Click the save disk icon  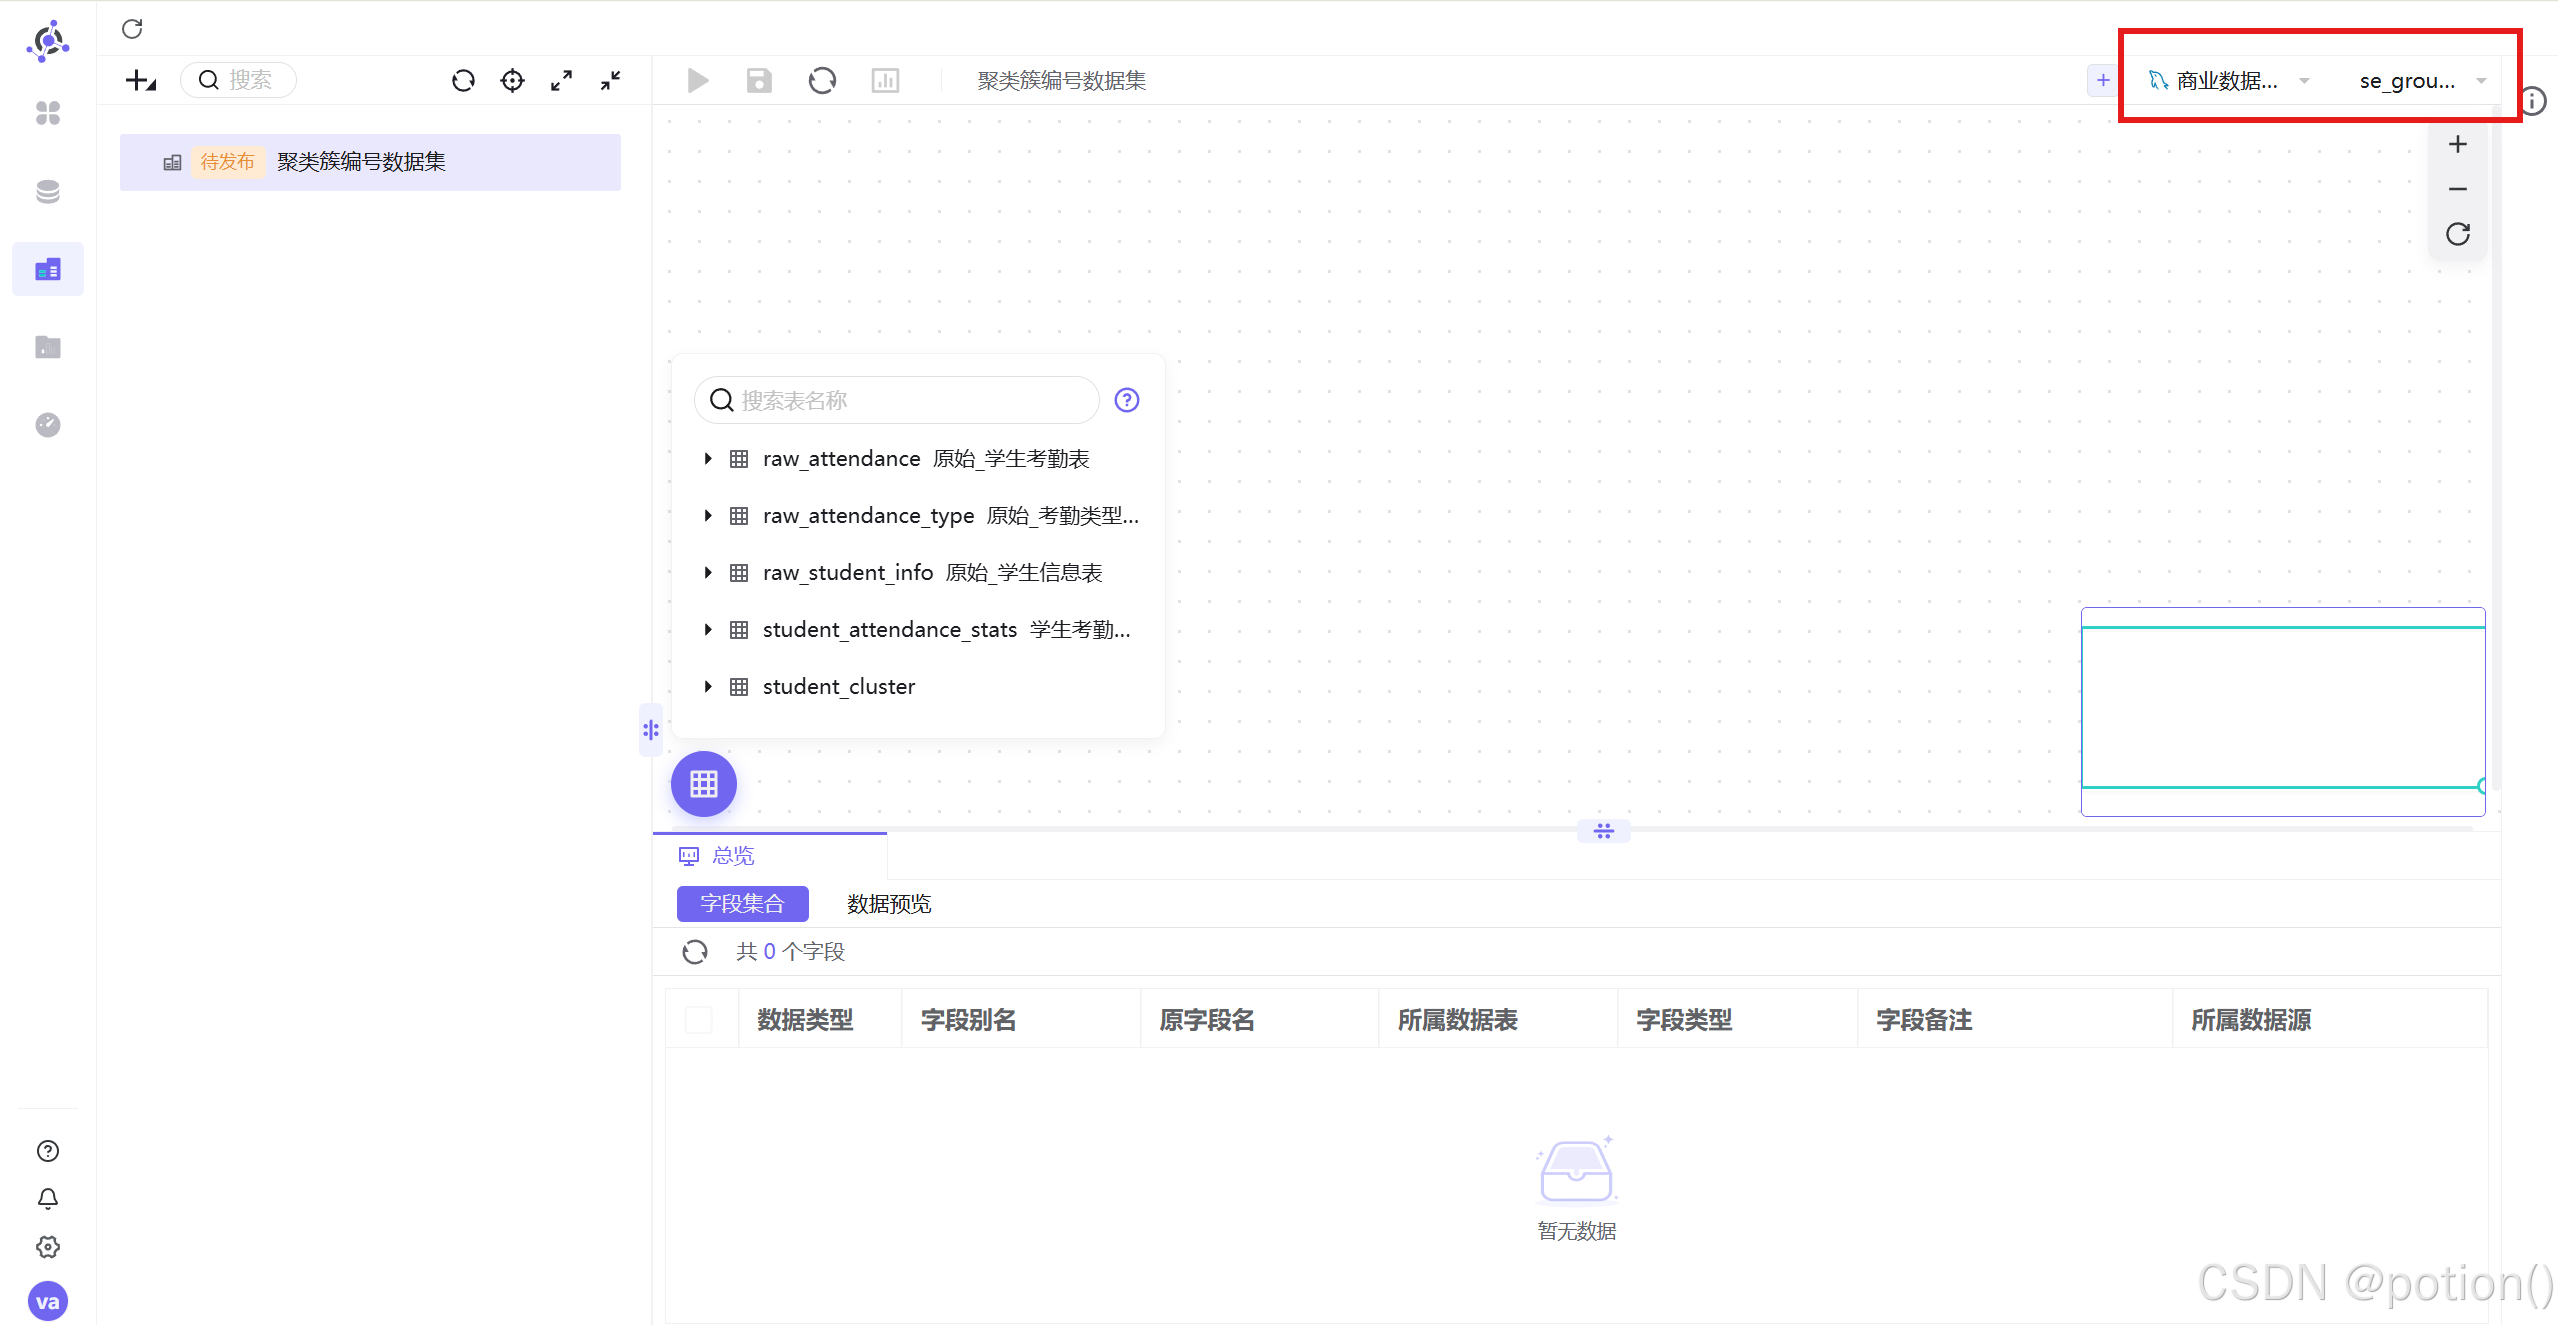pyautogui.click(x=760, y=80)
